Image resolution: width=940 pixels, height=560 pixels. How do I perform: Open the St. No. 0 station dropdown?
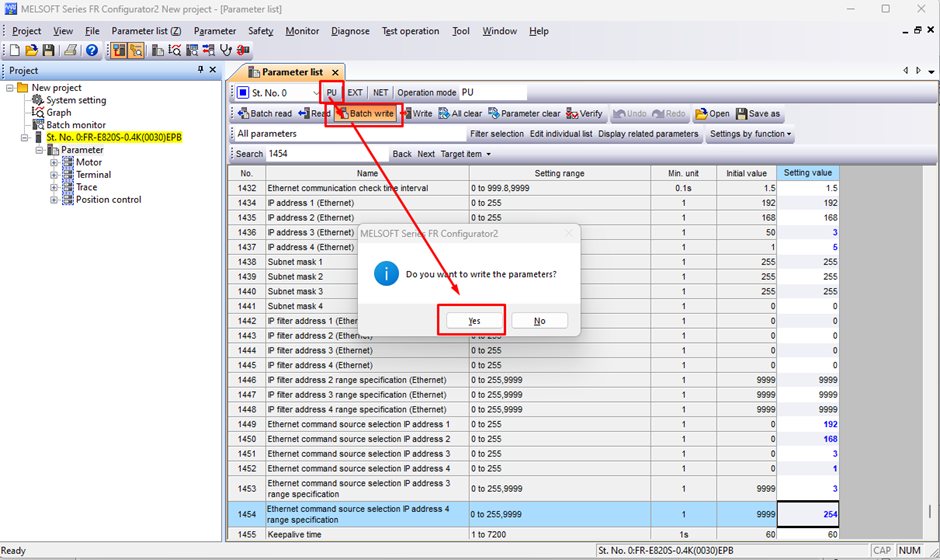pos(315,93)
